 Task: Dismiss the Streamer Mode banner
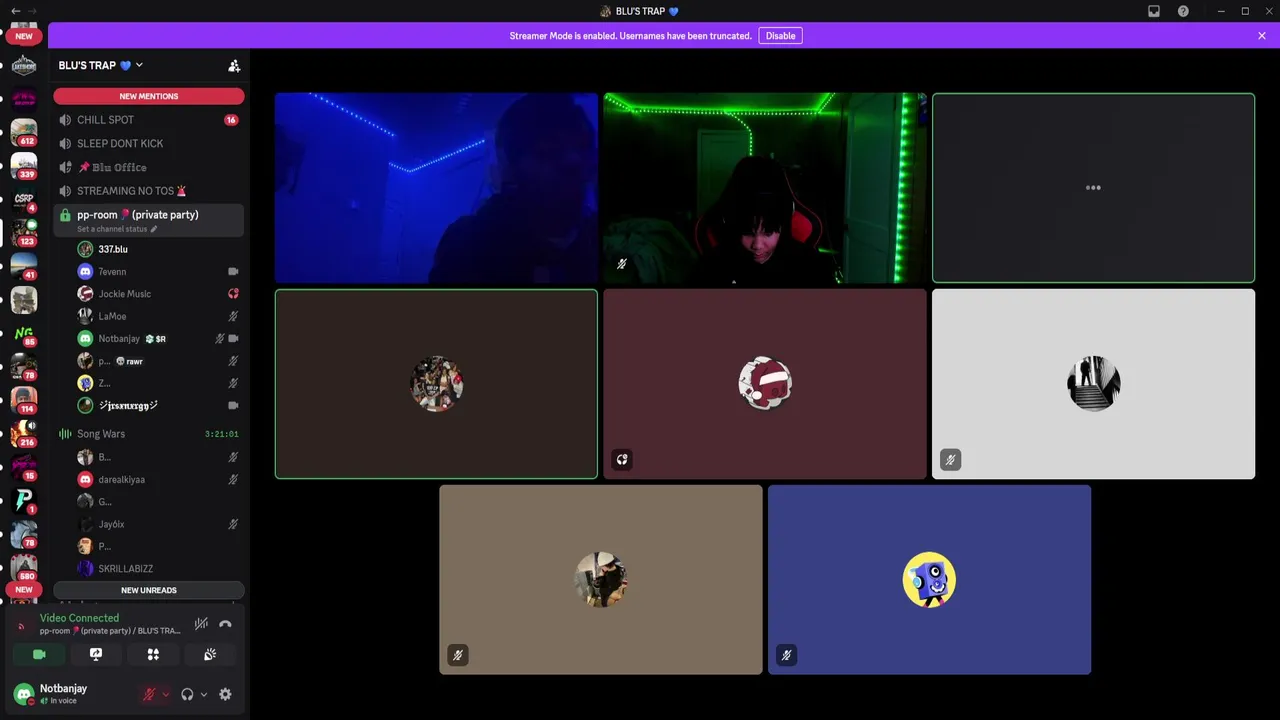pos(1262,36)
